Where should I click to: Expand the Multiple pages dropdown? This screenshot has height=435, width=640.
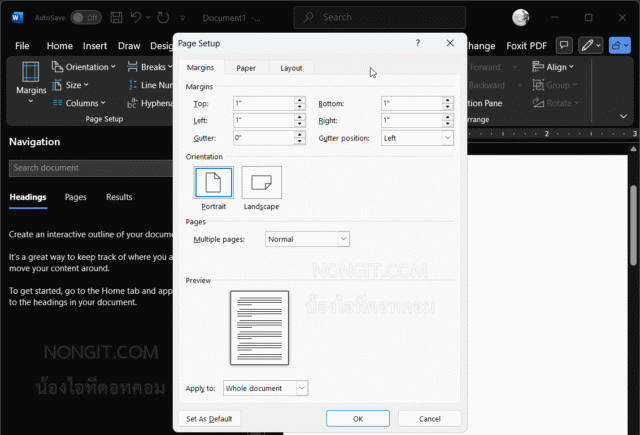[307, 239]
